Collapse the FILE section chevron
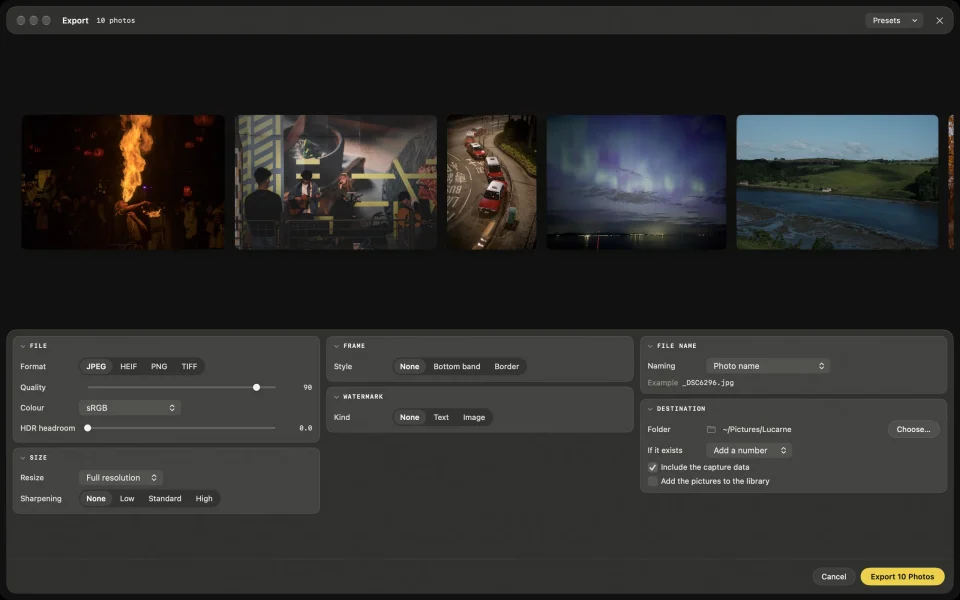Screen dimensions: 960x600 [23, 346]
